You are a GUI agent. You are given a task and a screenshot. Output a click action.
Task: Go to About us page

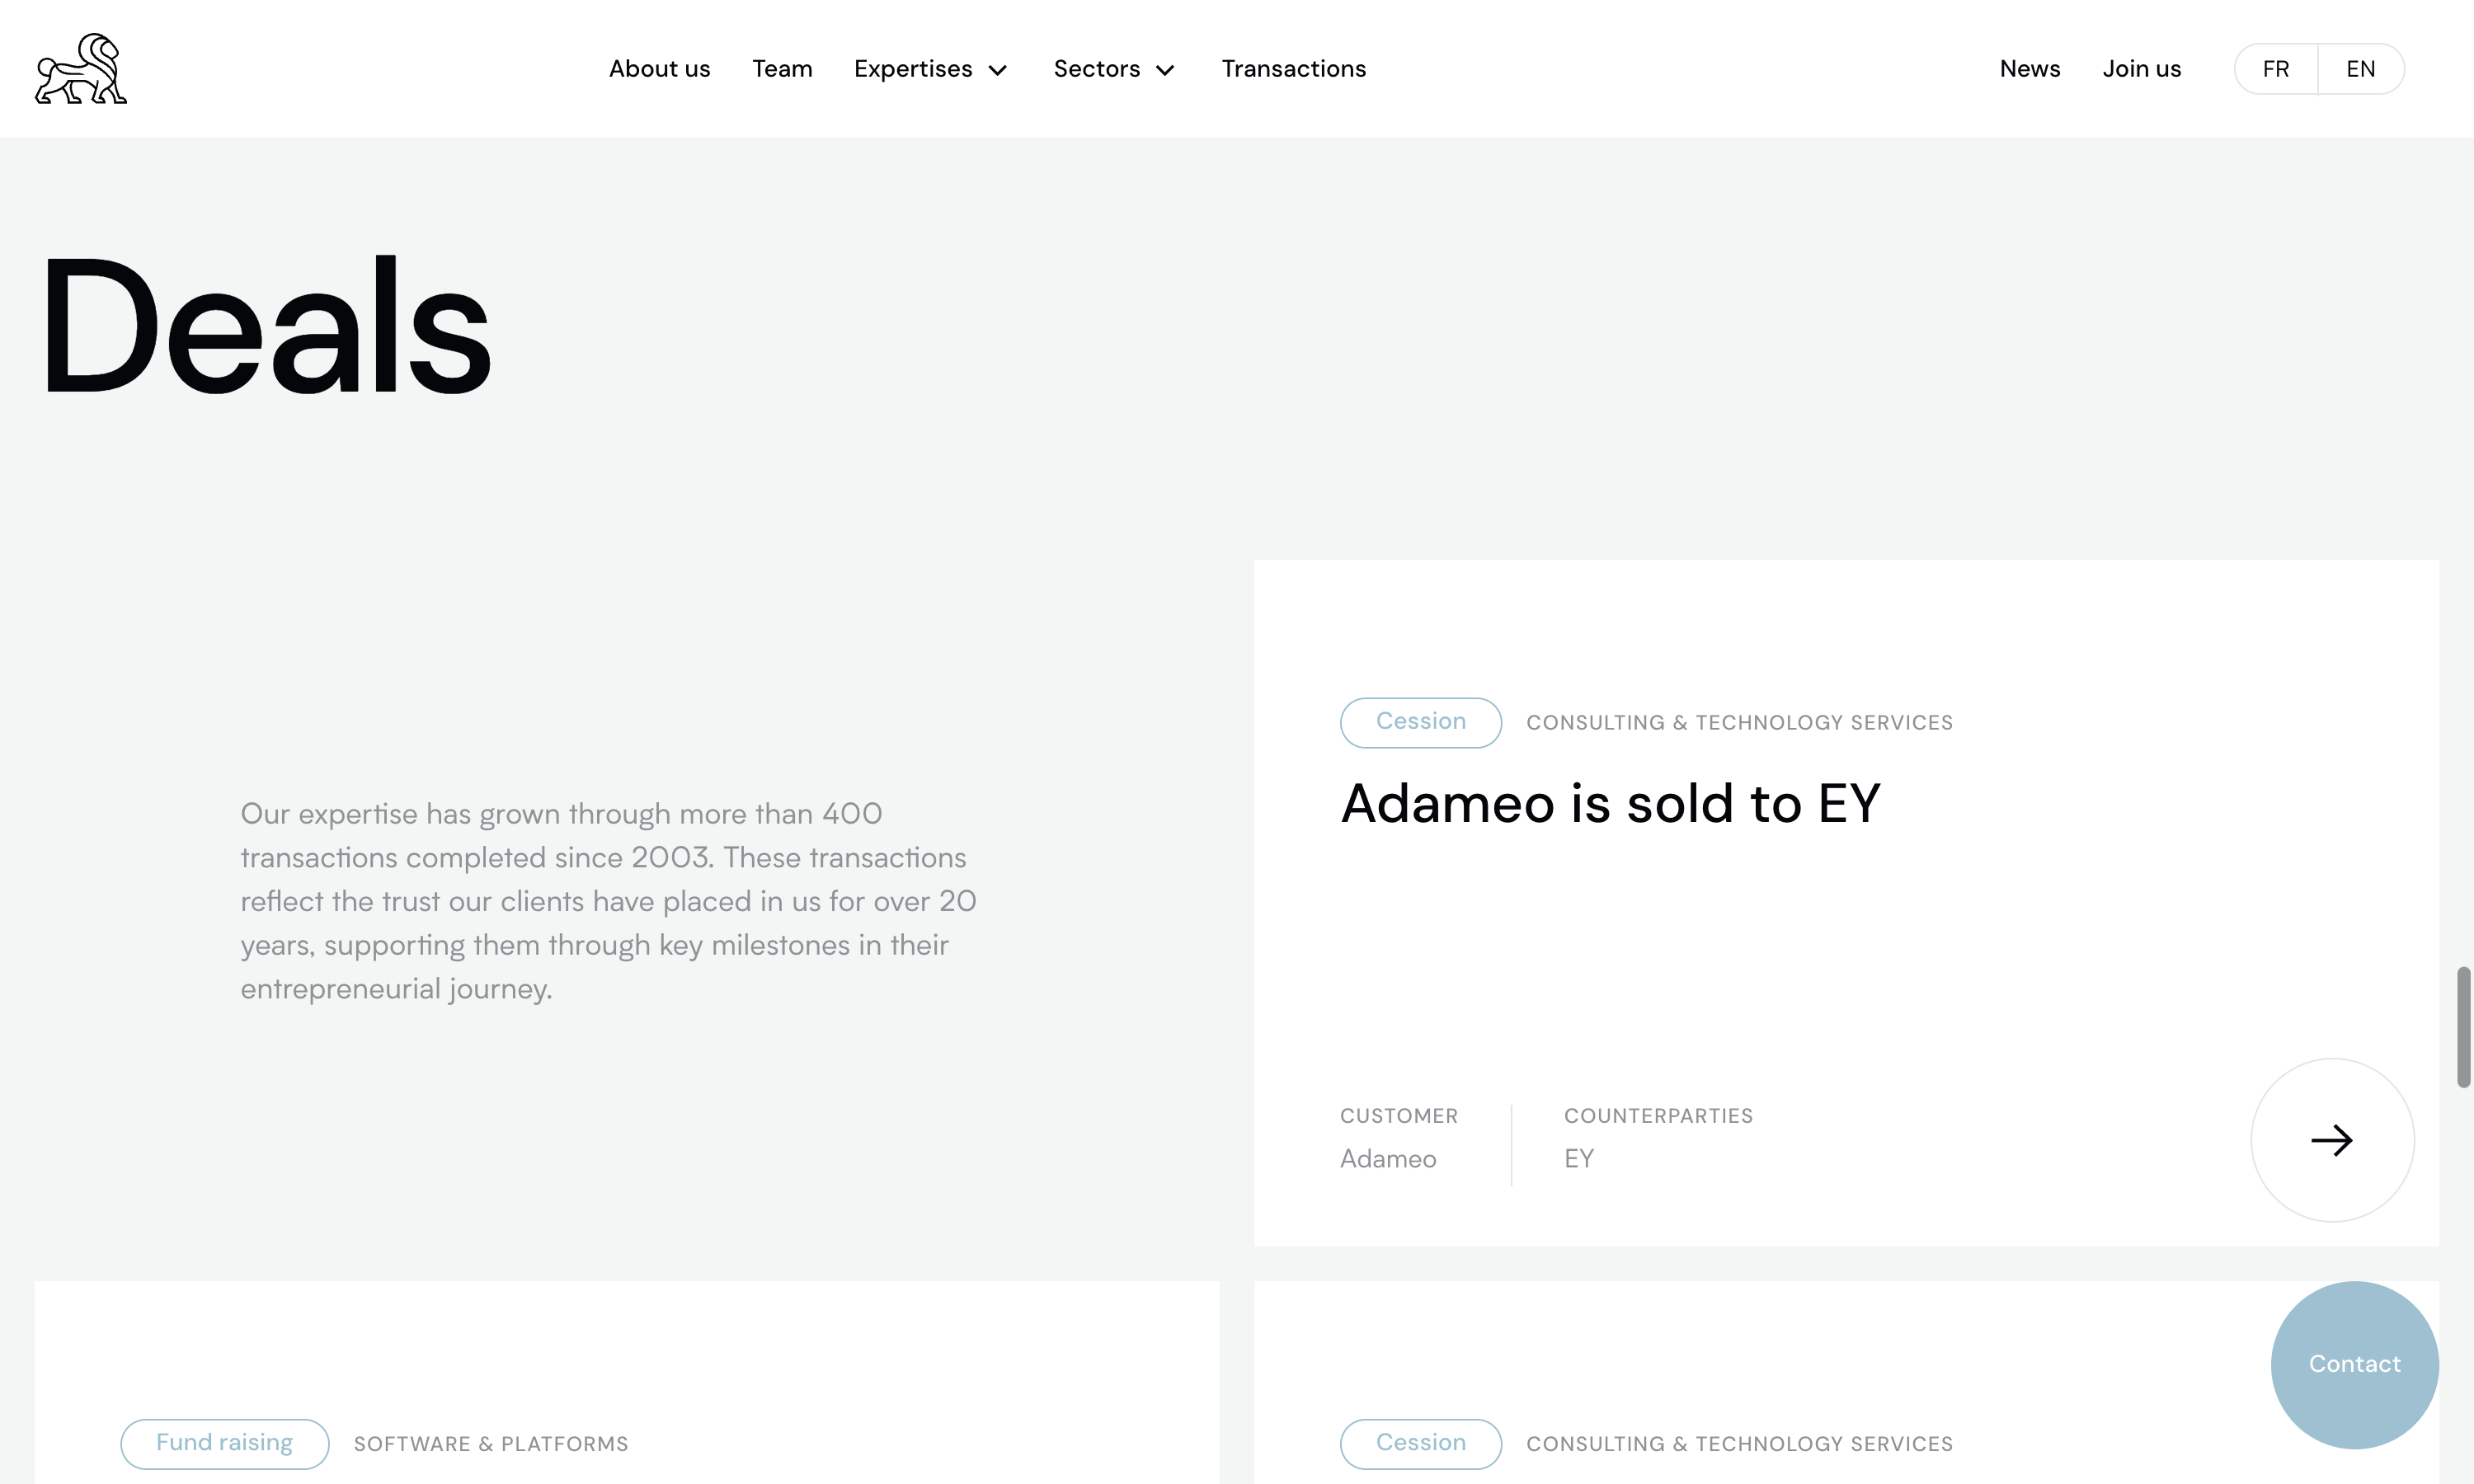tap(659, 69)
